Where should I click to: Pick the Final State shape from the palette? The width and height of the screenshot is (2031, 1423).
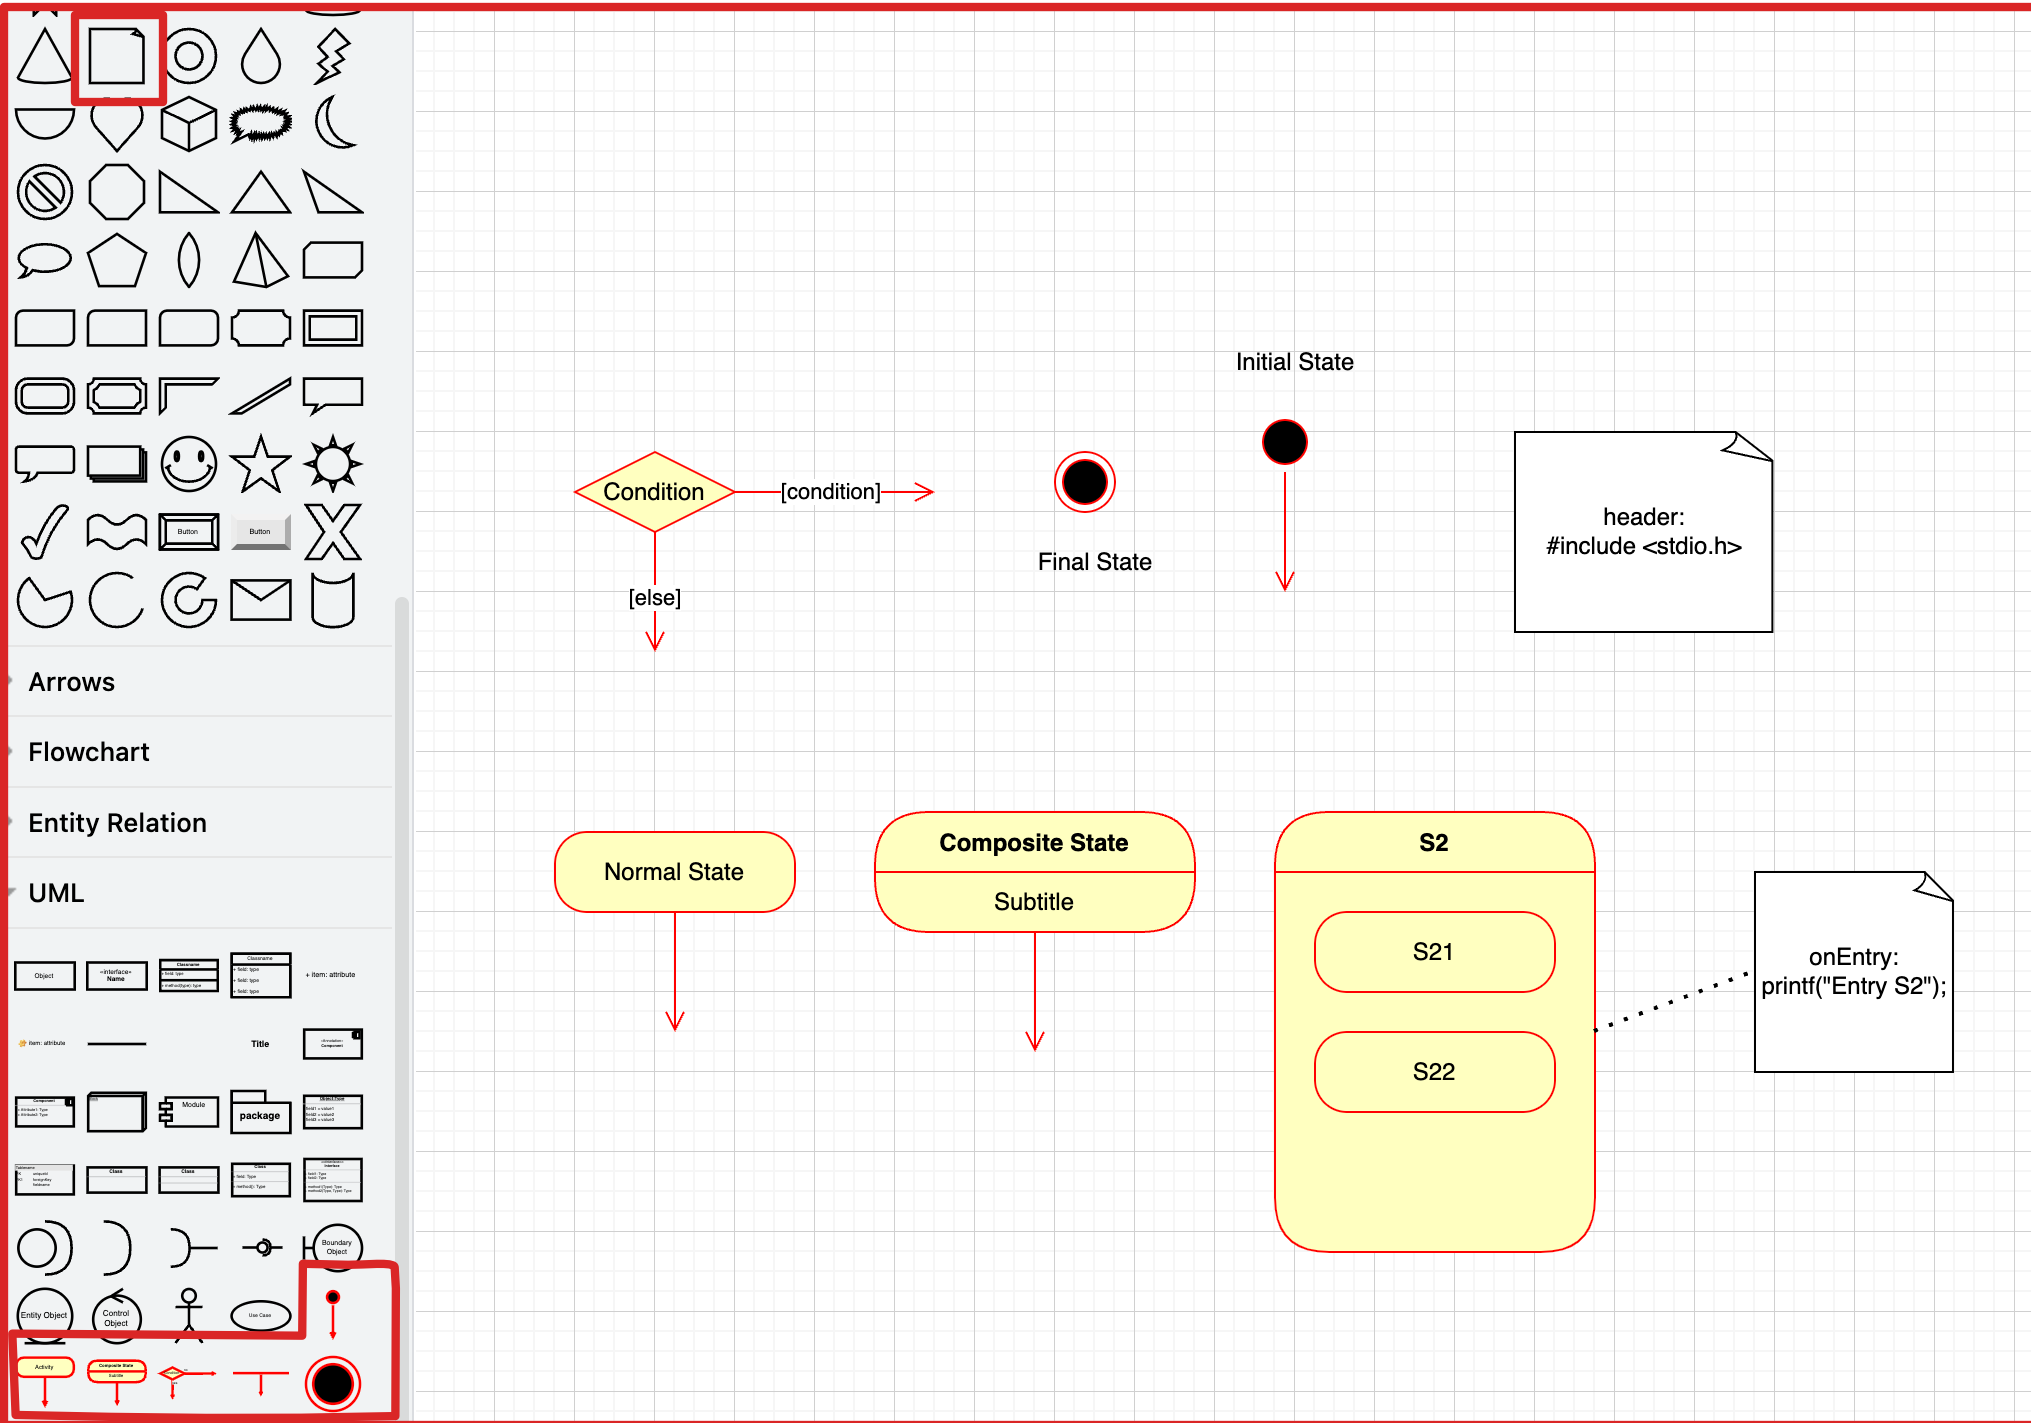click(333, 1383)
